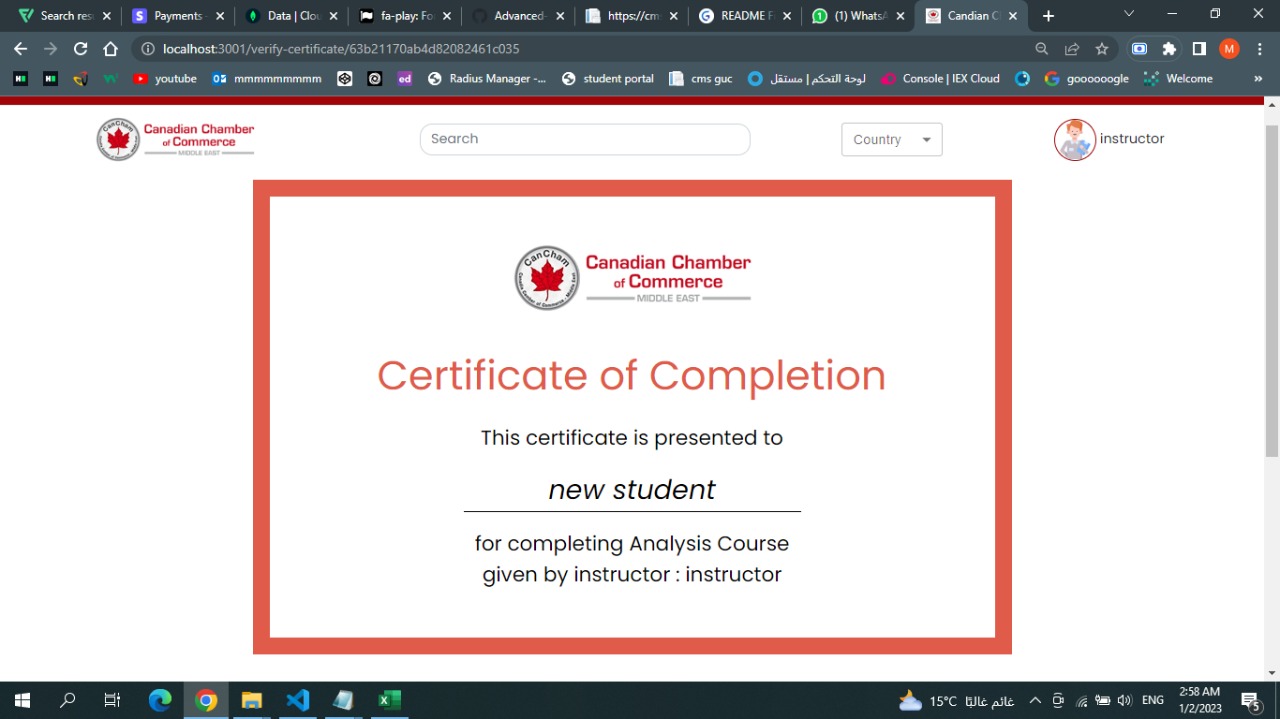This screenshot has height=719, width=1280.
Task: Close the Payments tab
Action: 220,16
